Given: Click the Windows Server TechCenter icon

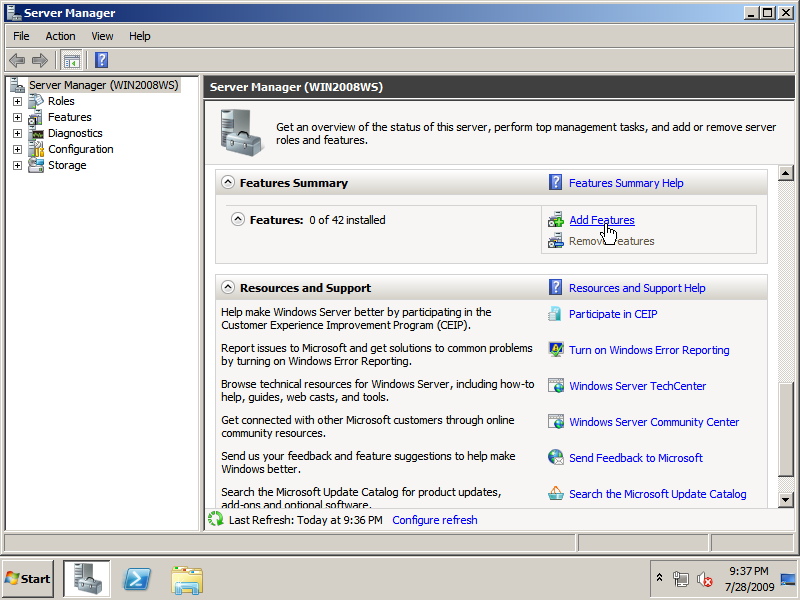Looking at the screenshot, I should (556, 386).
